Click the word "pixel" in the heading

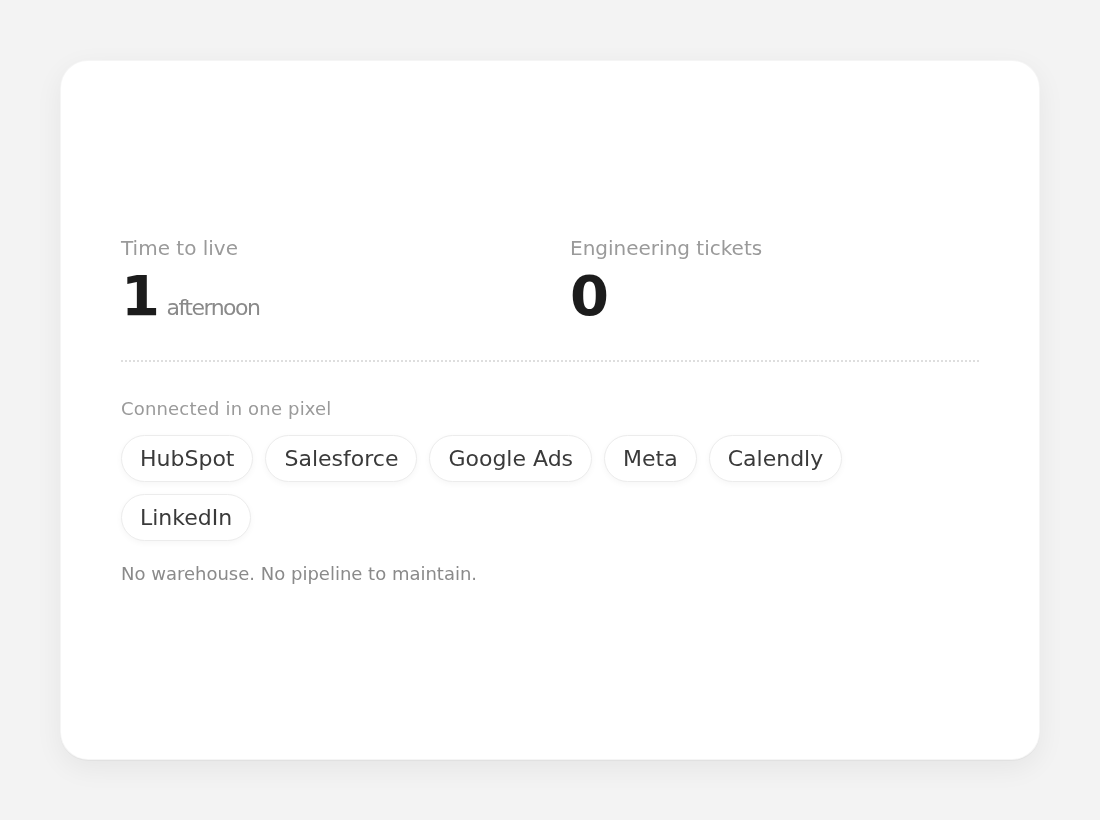(309, 409)
